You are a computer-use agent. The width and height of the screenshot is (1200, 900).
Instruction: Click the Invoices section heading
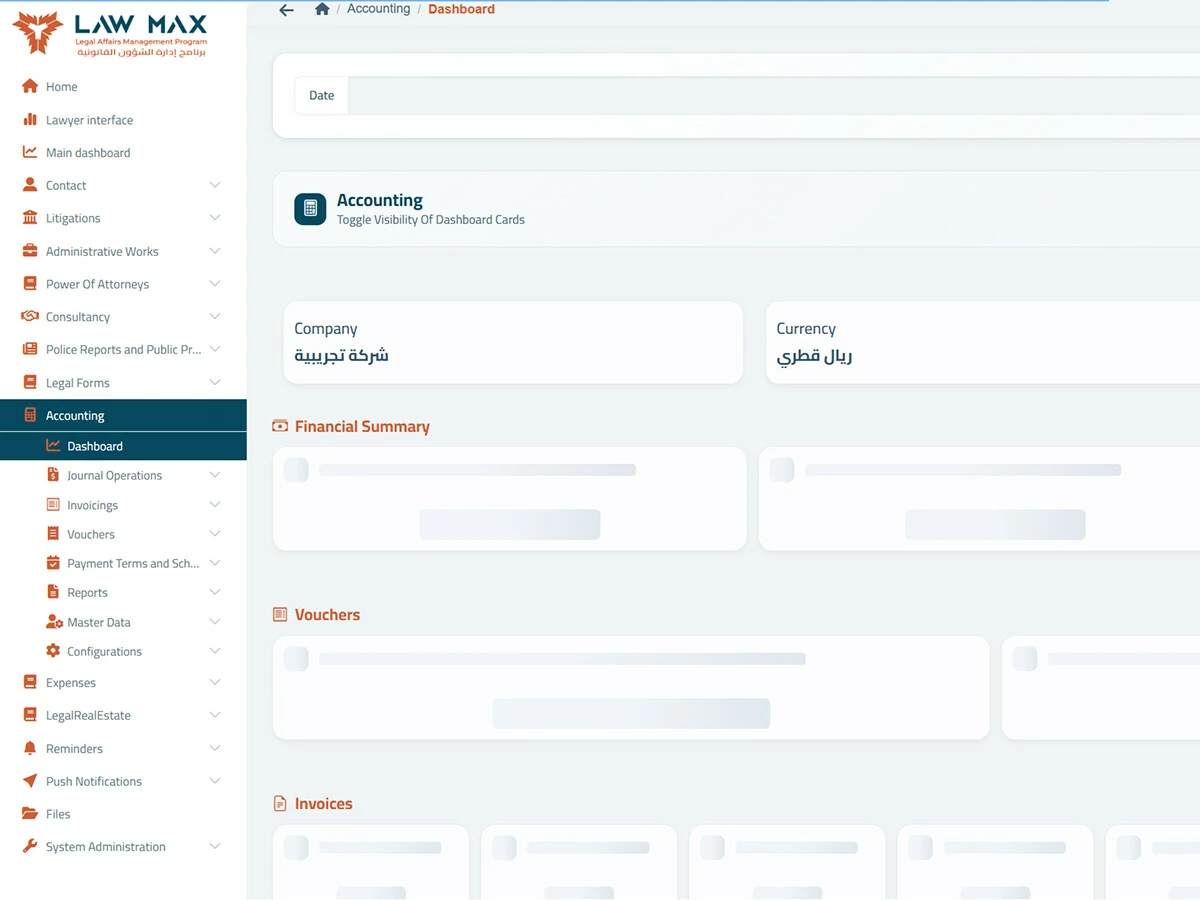[324, 804]
